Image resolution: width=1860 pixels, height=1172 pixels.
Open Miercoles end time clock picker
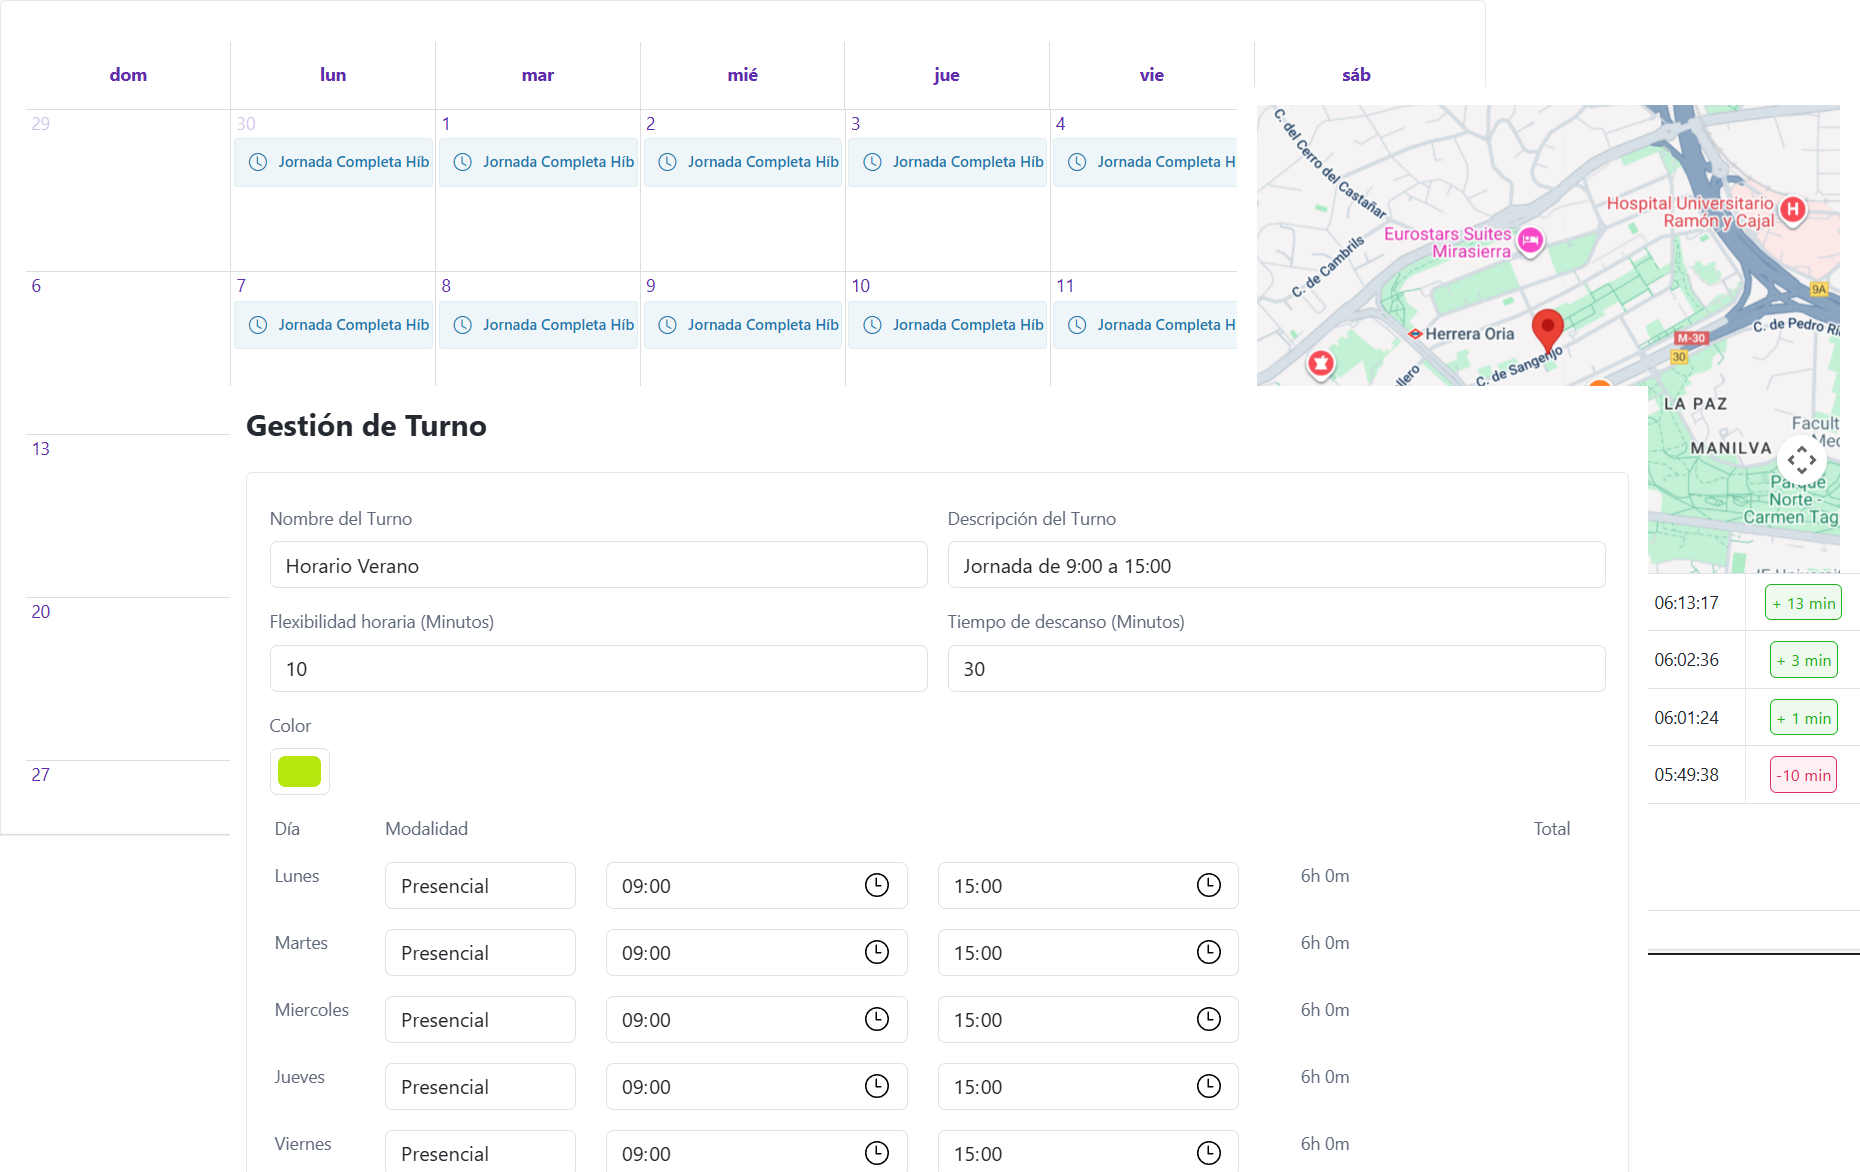pyautogui.click(x=1209, y=1019)
